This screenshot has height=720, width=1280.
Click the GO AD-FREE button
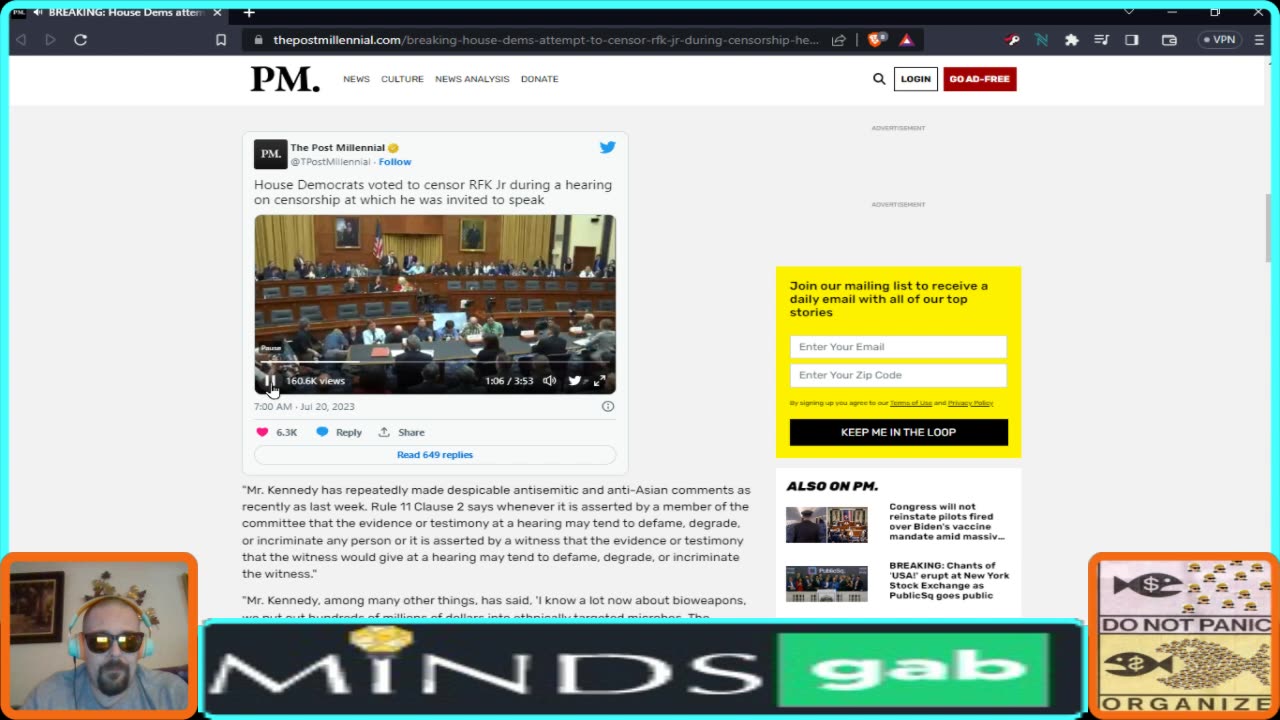980,79
